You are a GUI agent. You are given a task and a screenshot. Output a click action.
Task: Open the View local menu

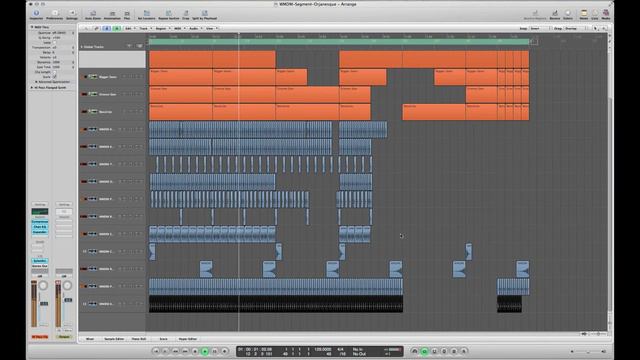click(211, 29)
